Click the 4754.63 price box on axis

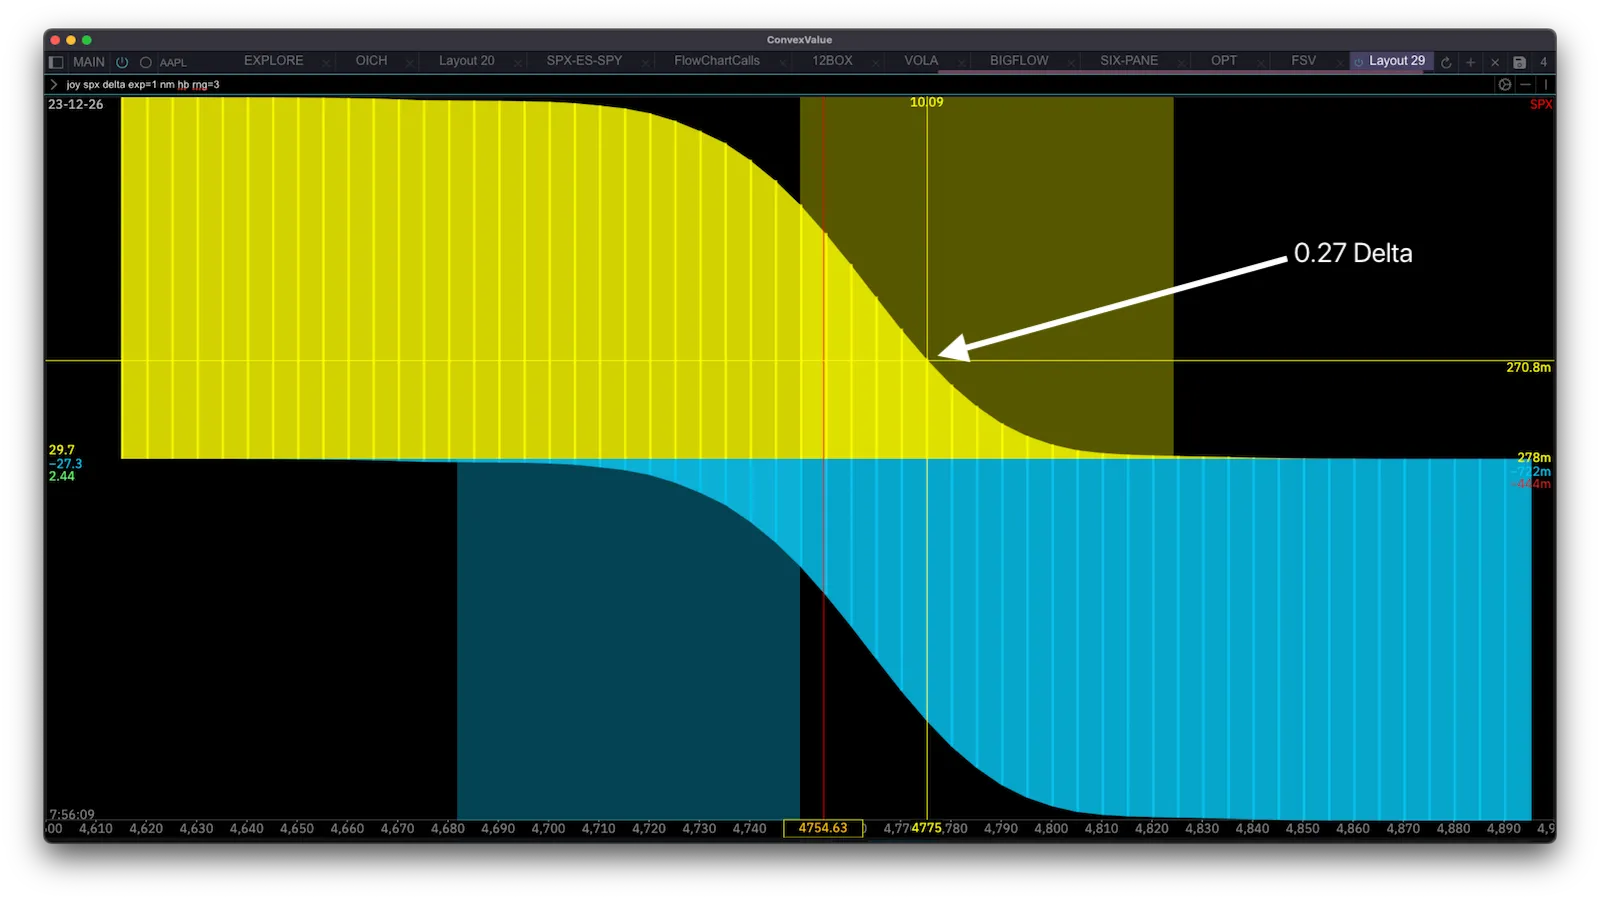click(x=823, y=828)
